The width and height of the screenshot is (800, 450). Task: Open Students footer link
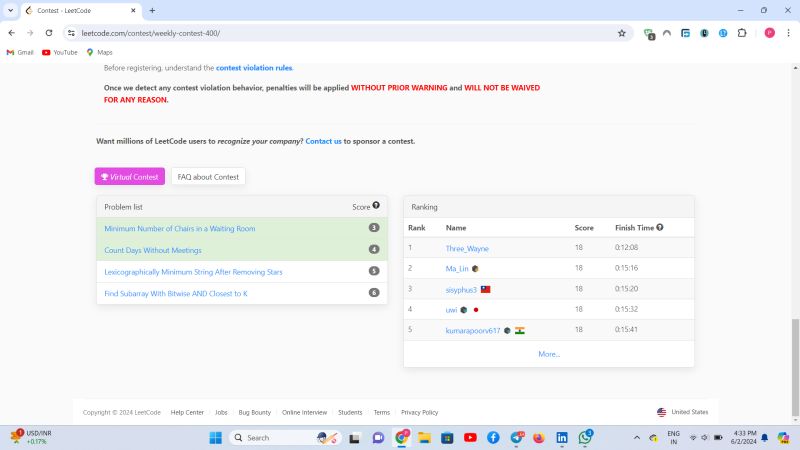(x=350, y=412)
